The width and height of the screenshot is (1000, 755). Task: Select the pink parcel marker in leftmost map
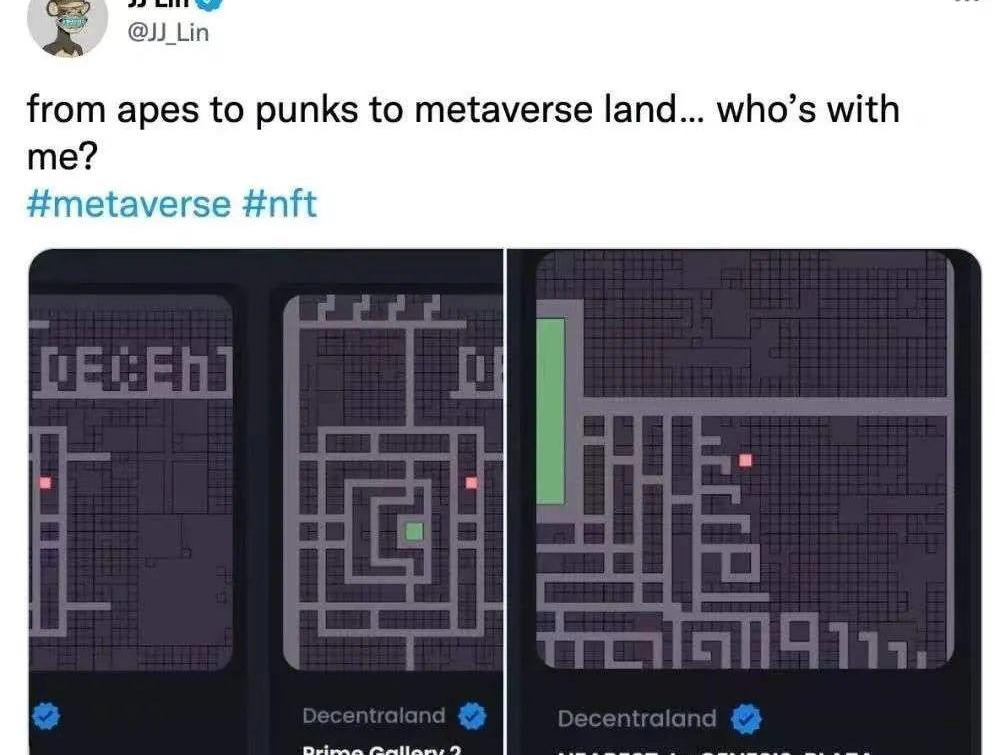click(x=45, y=483)
